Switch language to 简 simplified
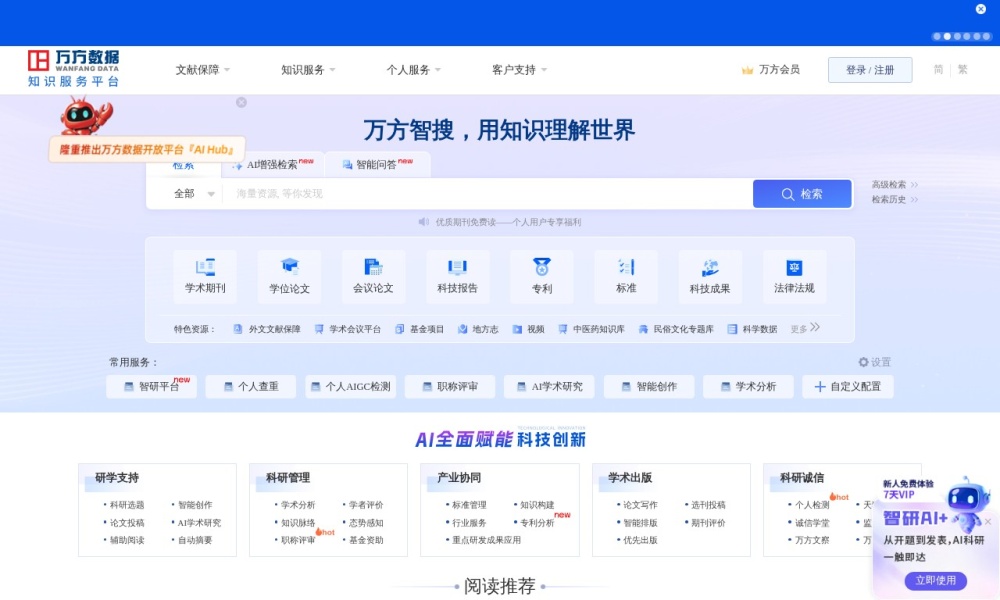Viewport: 1000px width, 600px height. pos(938,70)
